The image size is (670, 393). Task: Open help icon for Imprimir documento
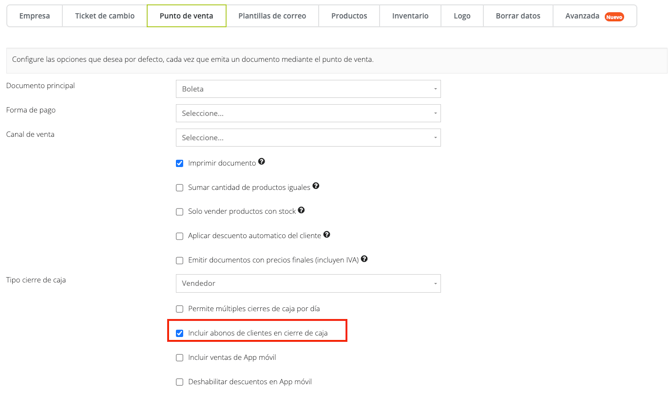[x=262, y=161]
